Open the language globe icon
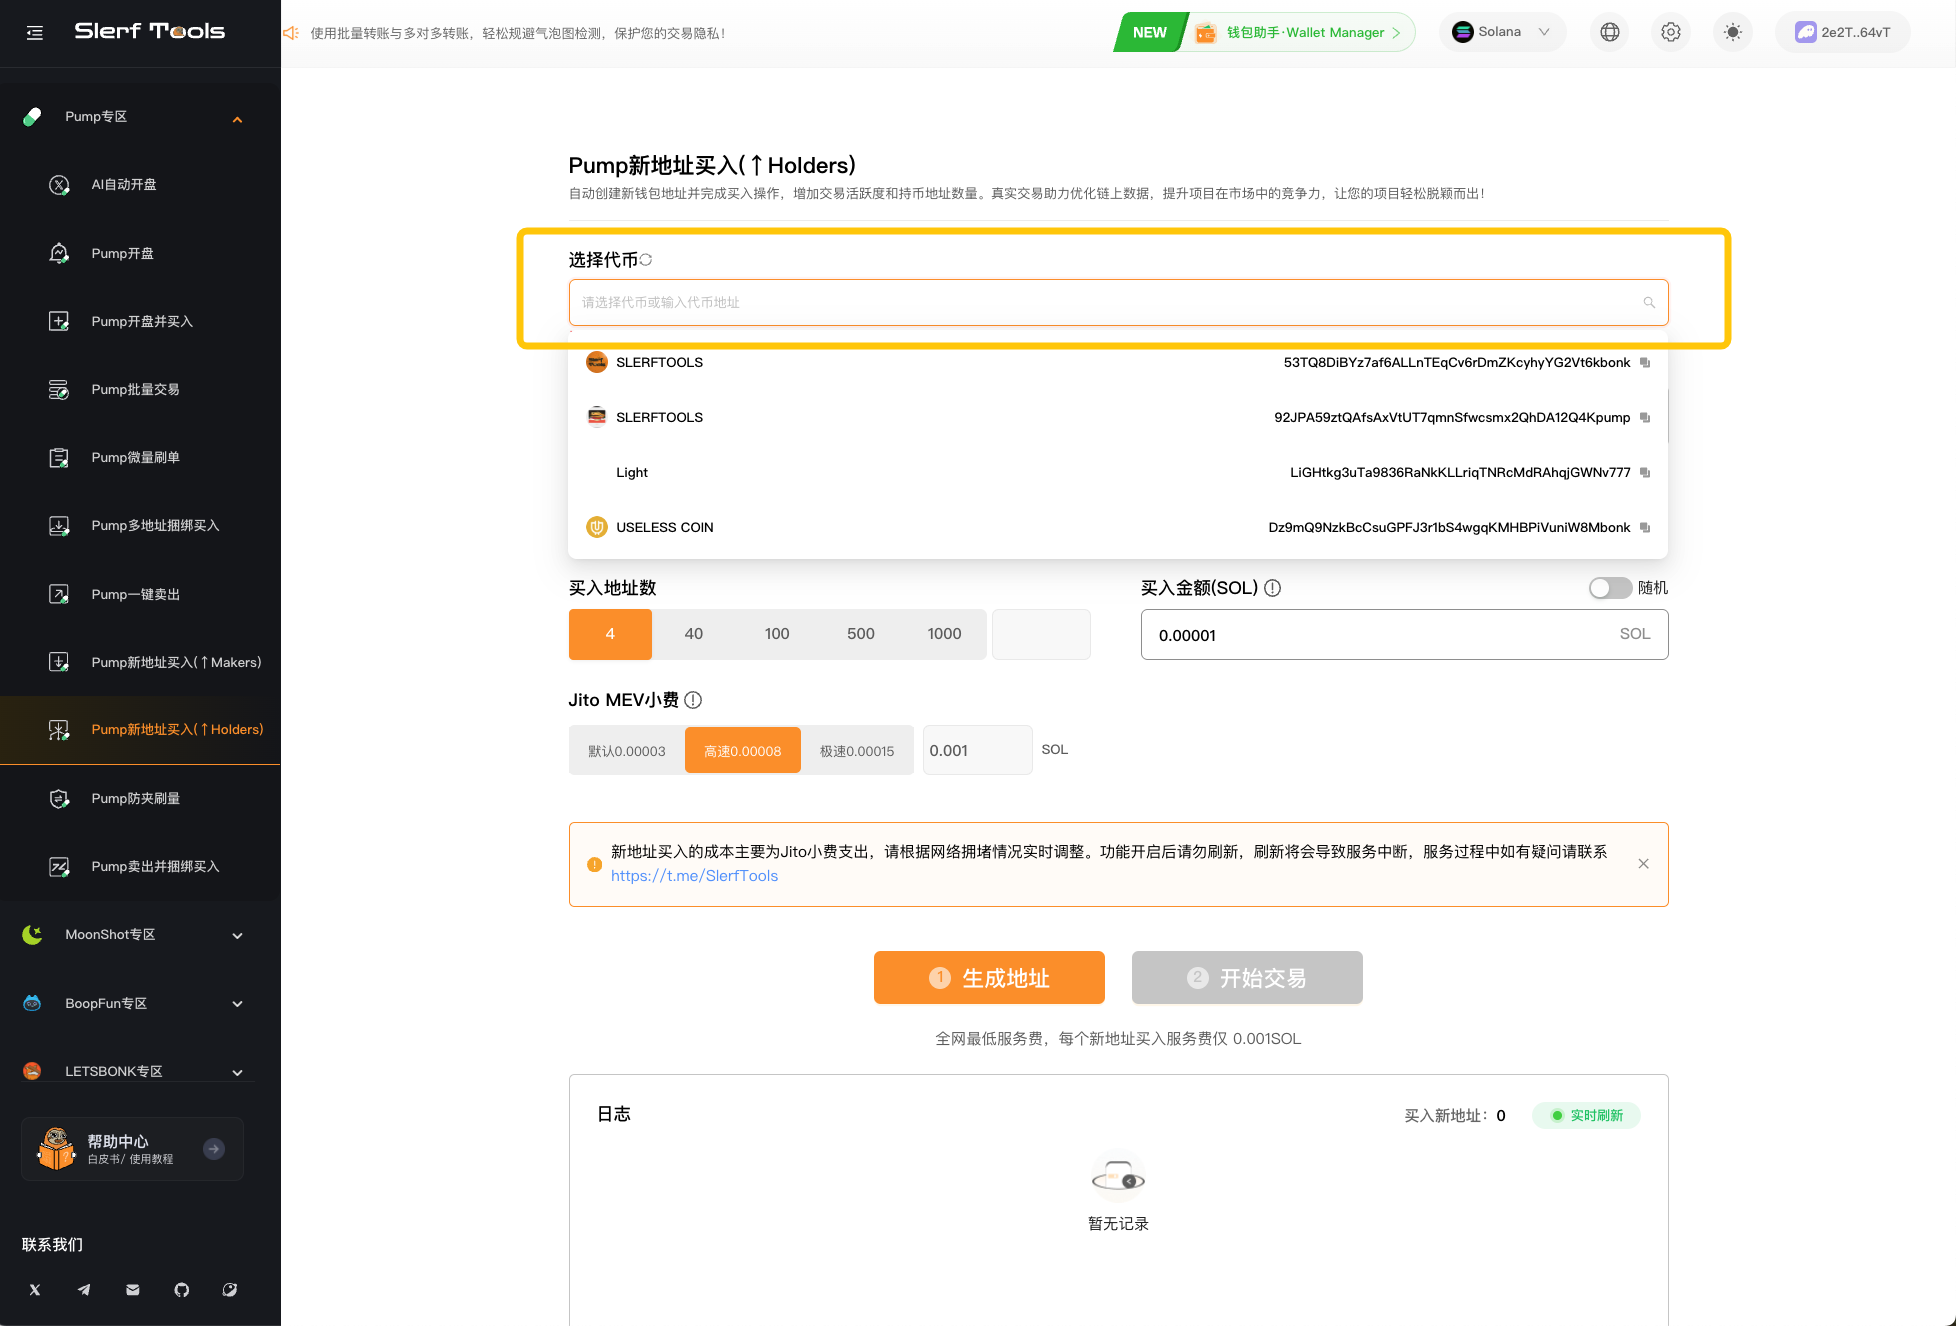The width and height of the screenshot is (1956, 1326). pyautogui.click(x=1609, y=32)
